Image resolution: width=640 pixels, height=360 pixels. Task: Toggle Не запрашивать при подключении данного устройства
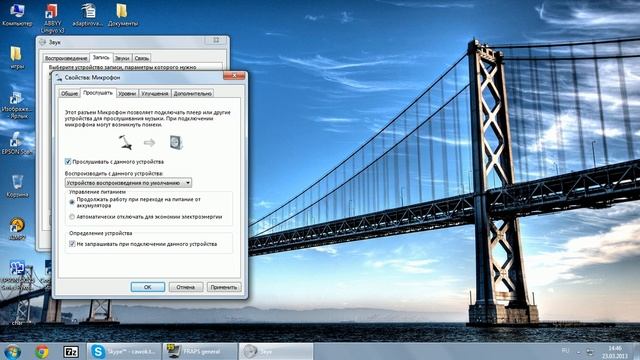tap(72, 244)
